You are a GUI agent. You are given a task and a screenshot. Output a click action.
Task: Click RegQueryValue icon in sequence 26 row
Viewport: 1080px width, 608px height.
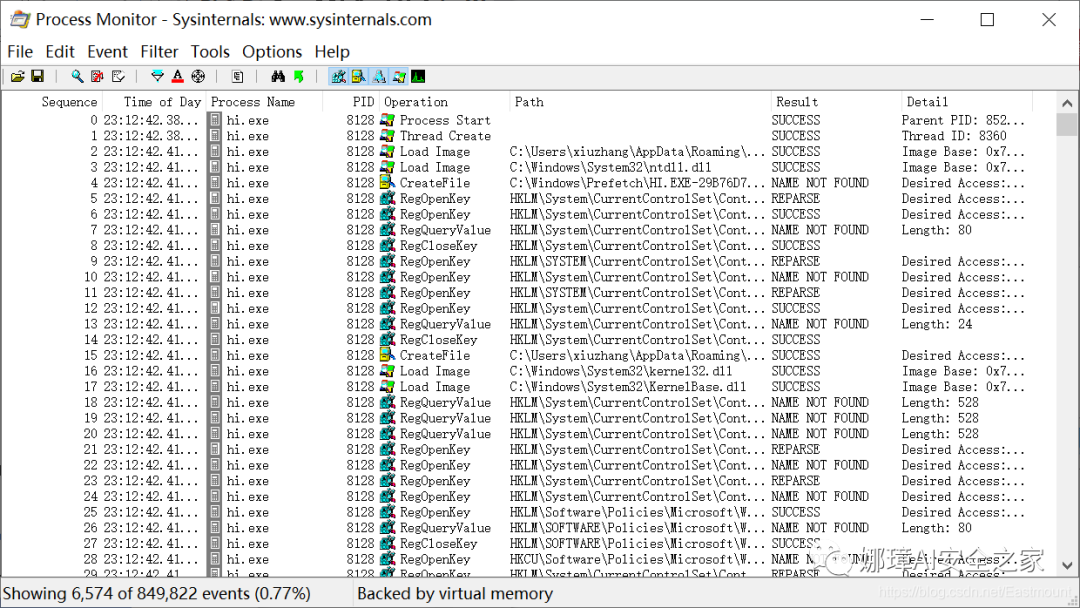pyautogui.click(x=388, y=528)
